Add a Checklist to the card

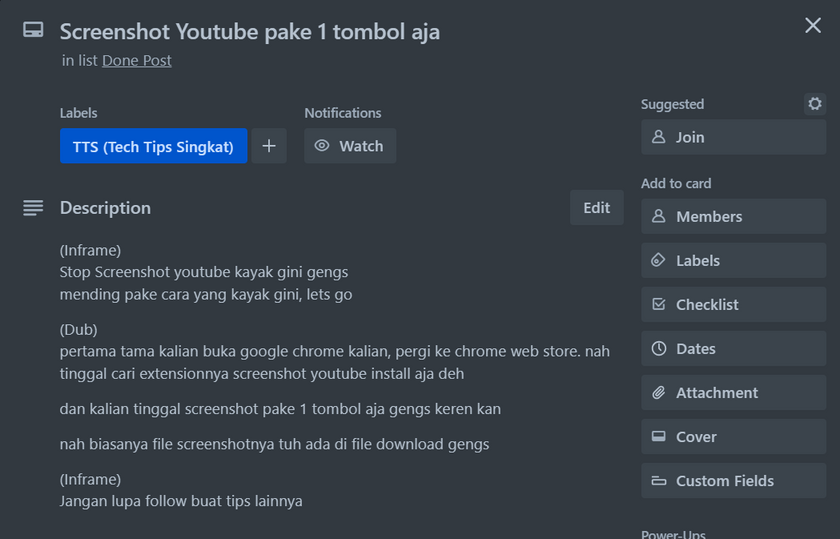733,304
